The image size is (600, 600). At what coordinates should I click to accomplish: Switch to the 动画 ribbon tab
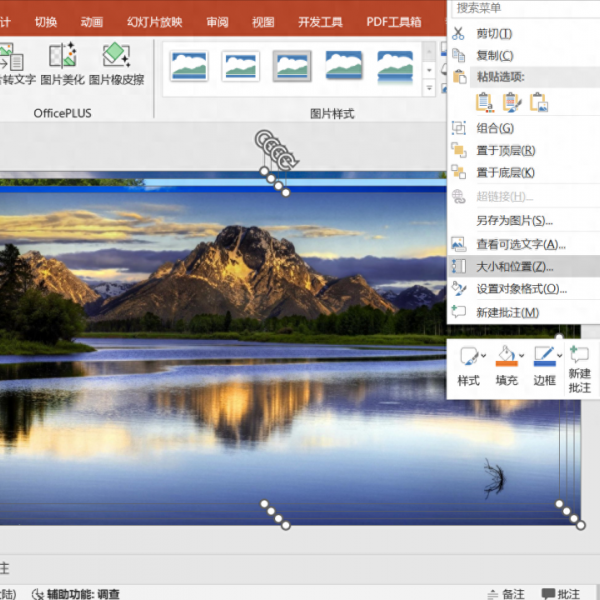[x=92, y=21]
